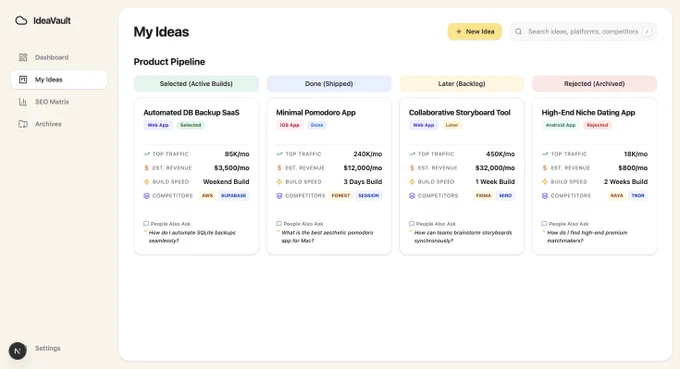Click the Later status tag
The height and width of the screenshot is (369, 680).
click(451, 125)
